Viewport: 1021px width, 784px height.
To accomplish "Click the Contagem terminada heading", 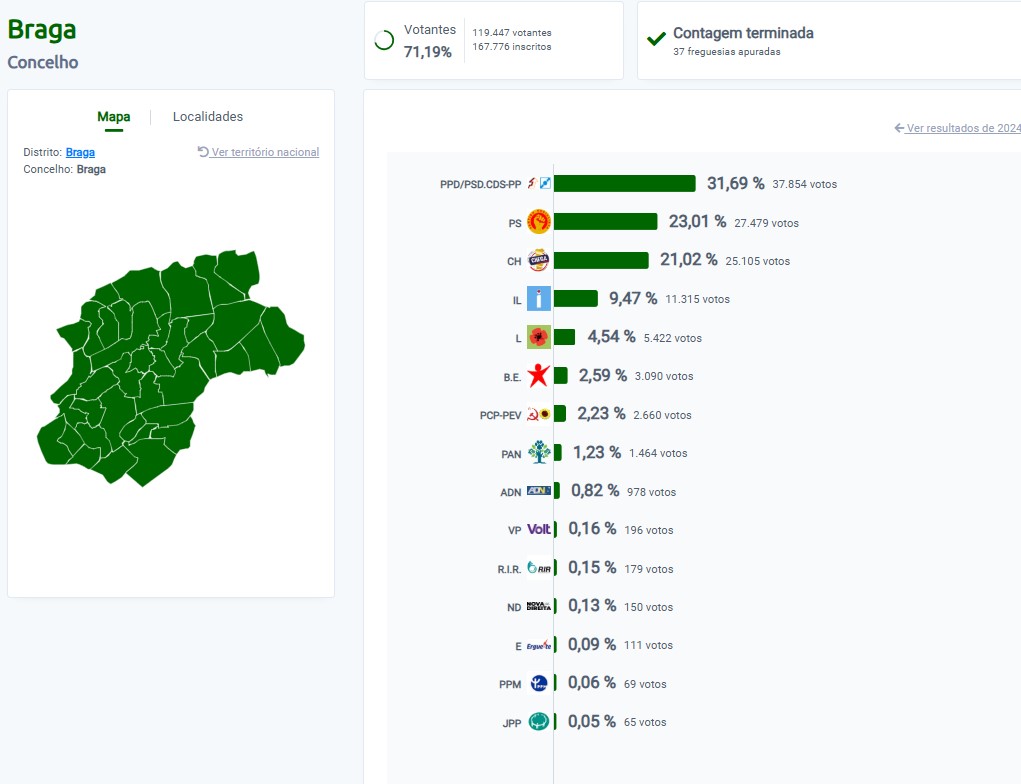I will coord(743,33).
